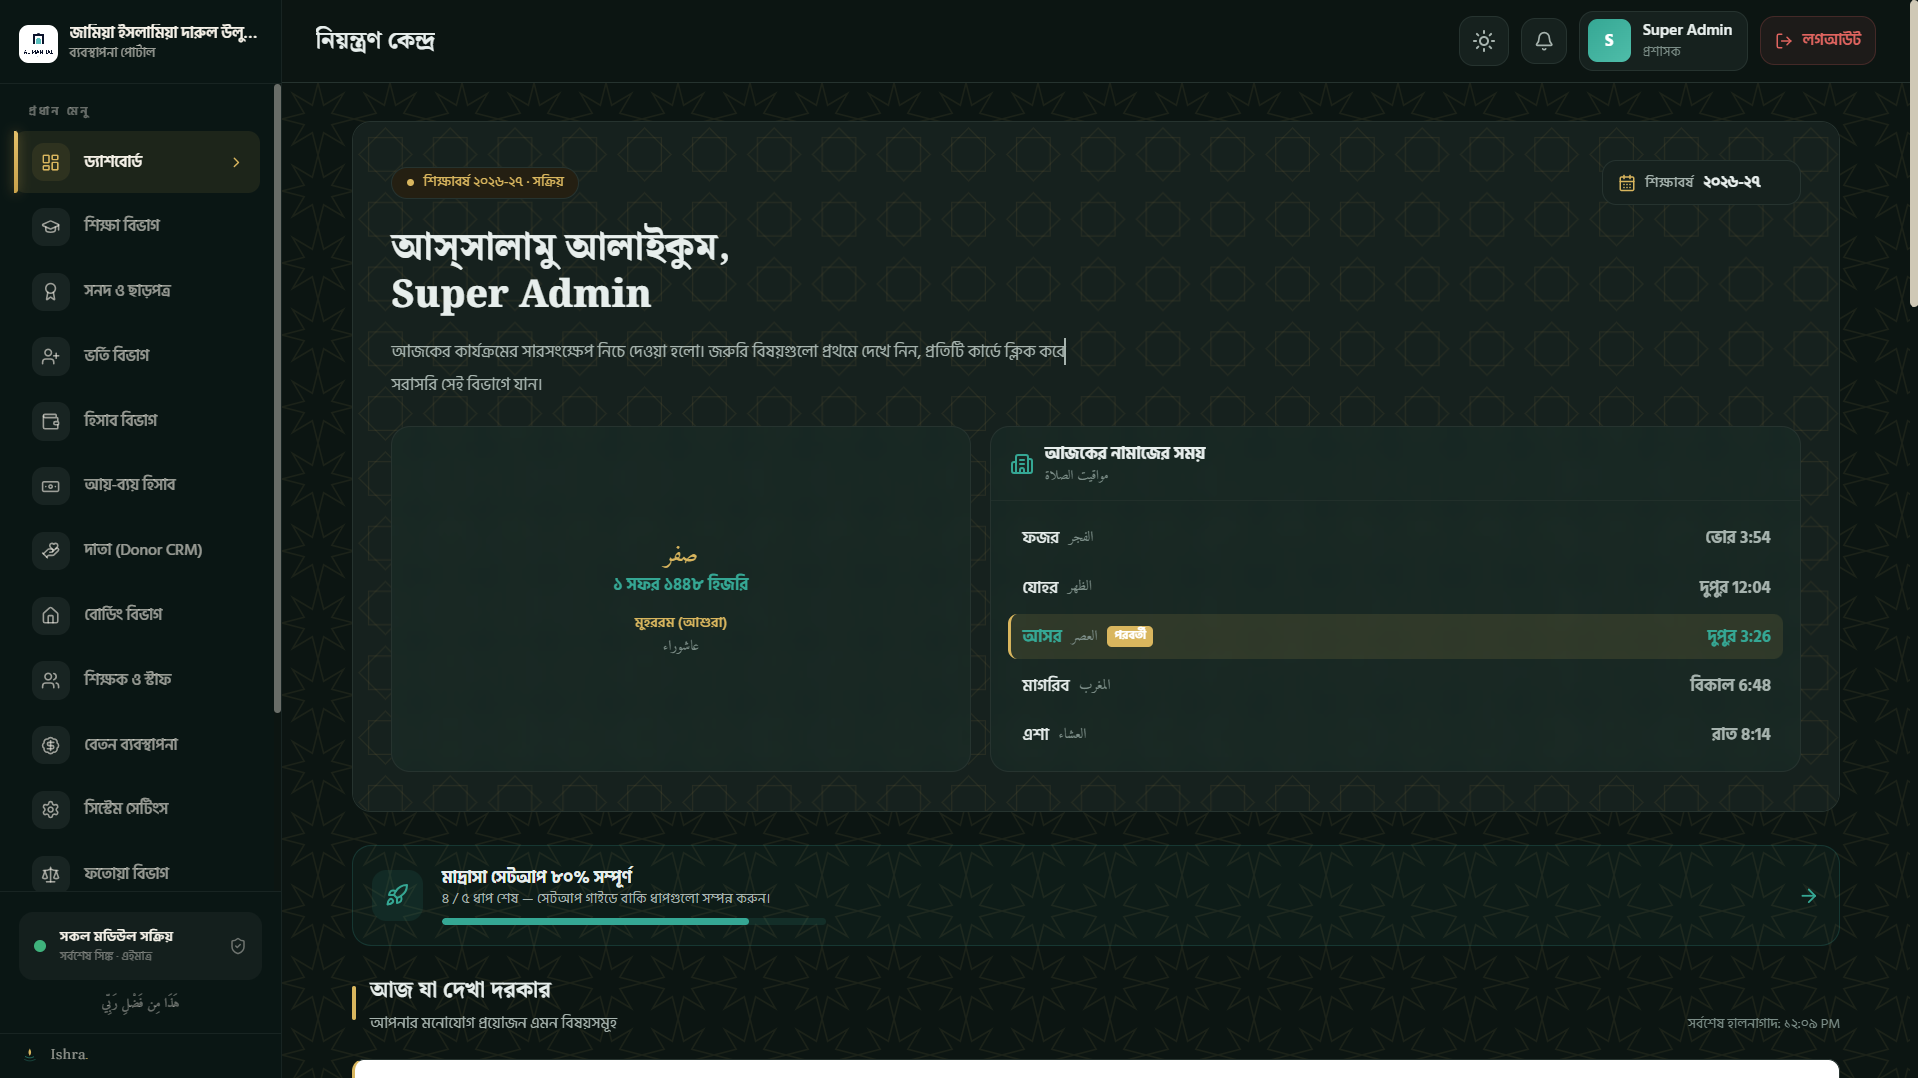The width and height of the screenshot is (1918, 1078).
Task: Open বেতন ব্যবস্থাপনা dollar icon
Action: (x=51, y=745)
